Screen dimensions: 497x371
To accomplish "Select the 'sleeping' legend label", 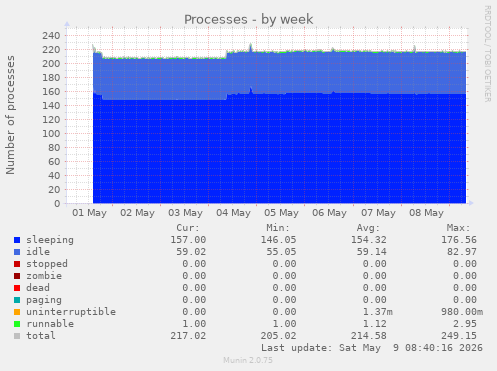I will click(50, 240).
